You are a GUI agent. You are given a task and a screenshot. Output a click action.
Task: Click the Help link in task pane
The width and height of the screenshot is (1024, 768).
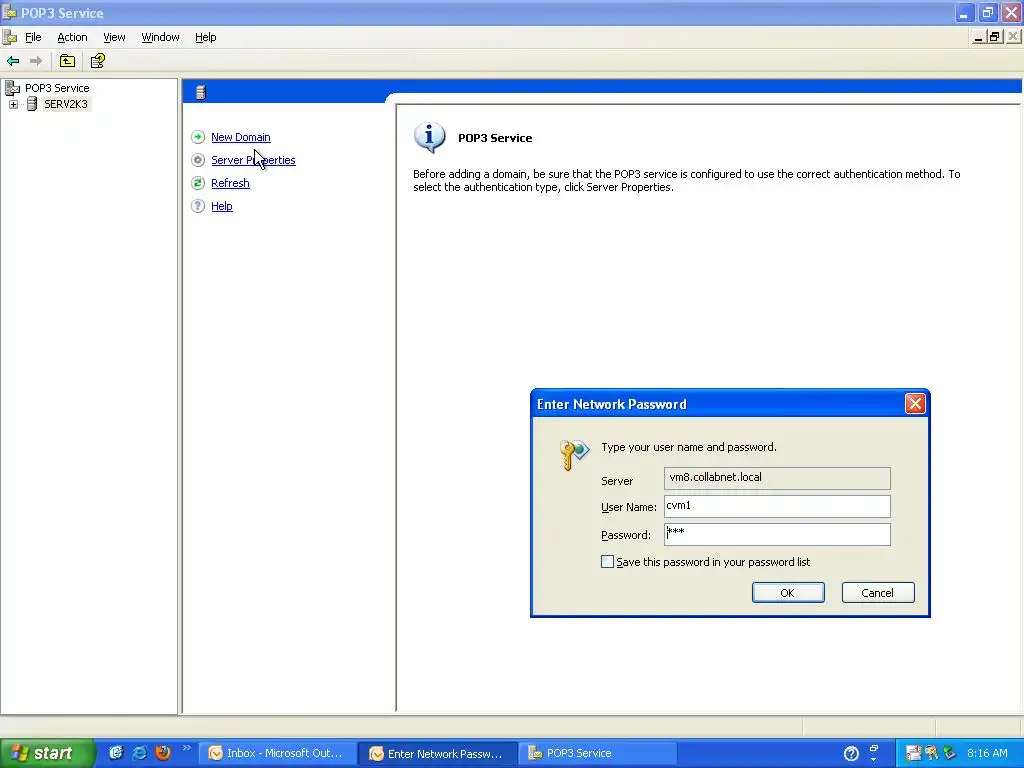(x=221, y=206)
